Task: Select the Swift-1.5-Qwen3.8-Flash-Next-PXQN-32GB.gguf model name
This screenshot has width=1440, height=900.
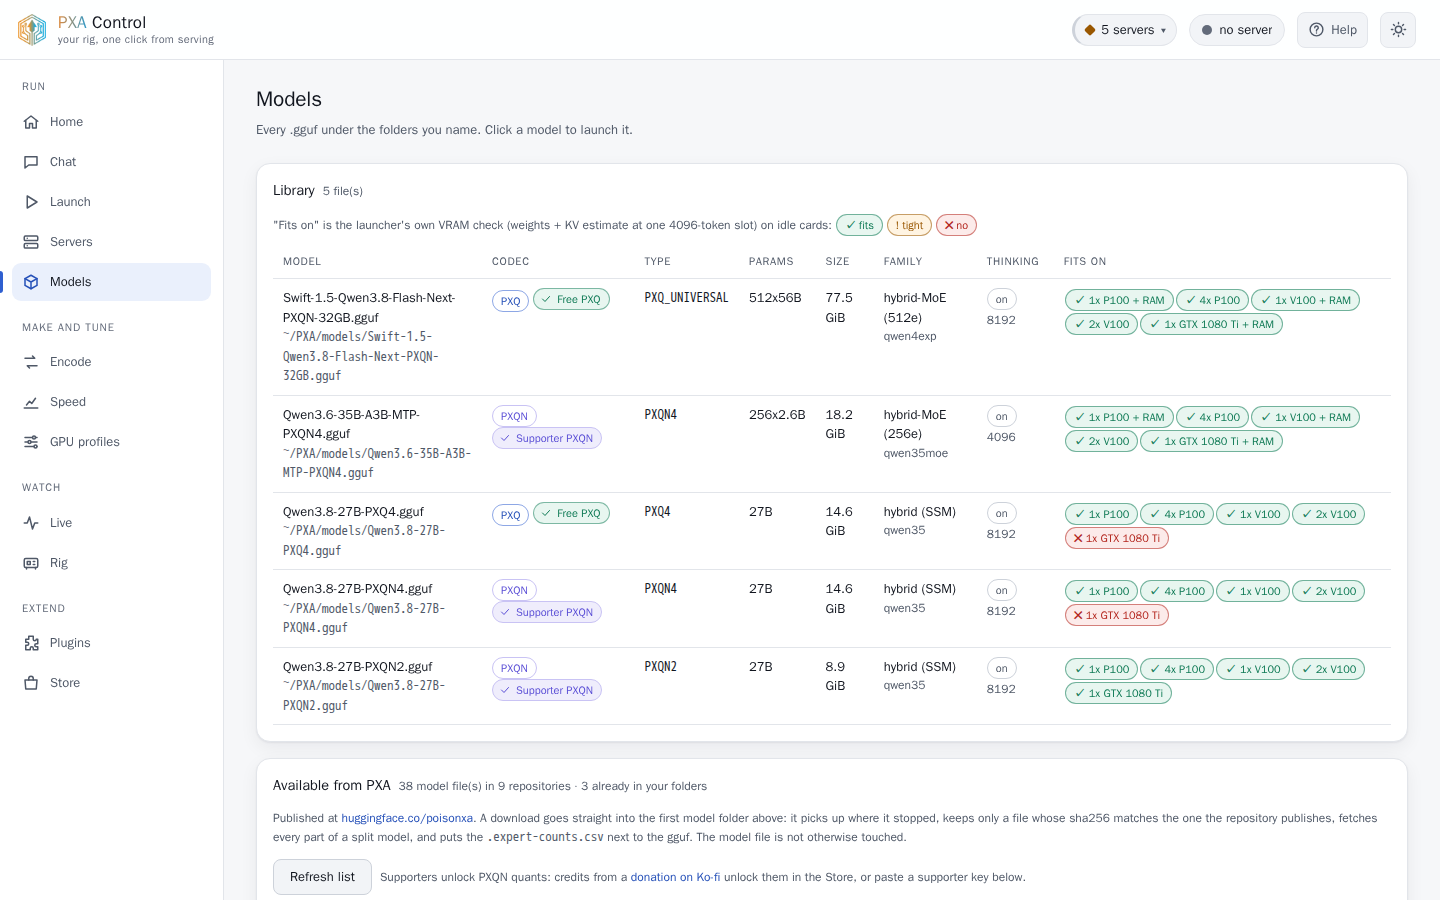Action: coord(369,308)
